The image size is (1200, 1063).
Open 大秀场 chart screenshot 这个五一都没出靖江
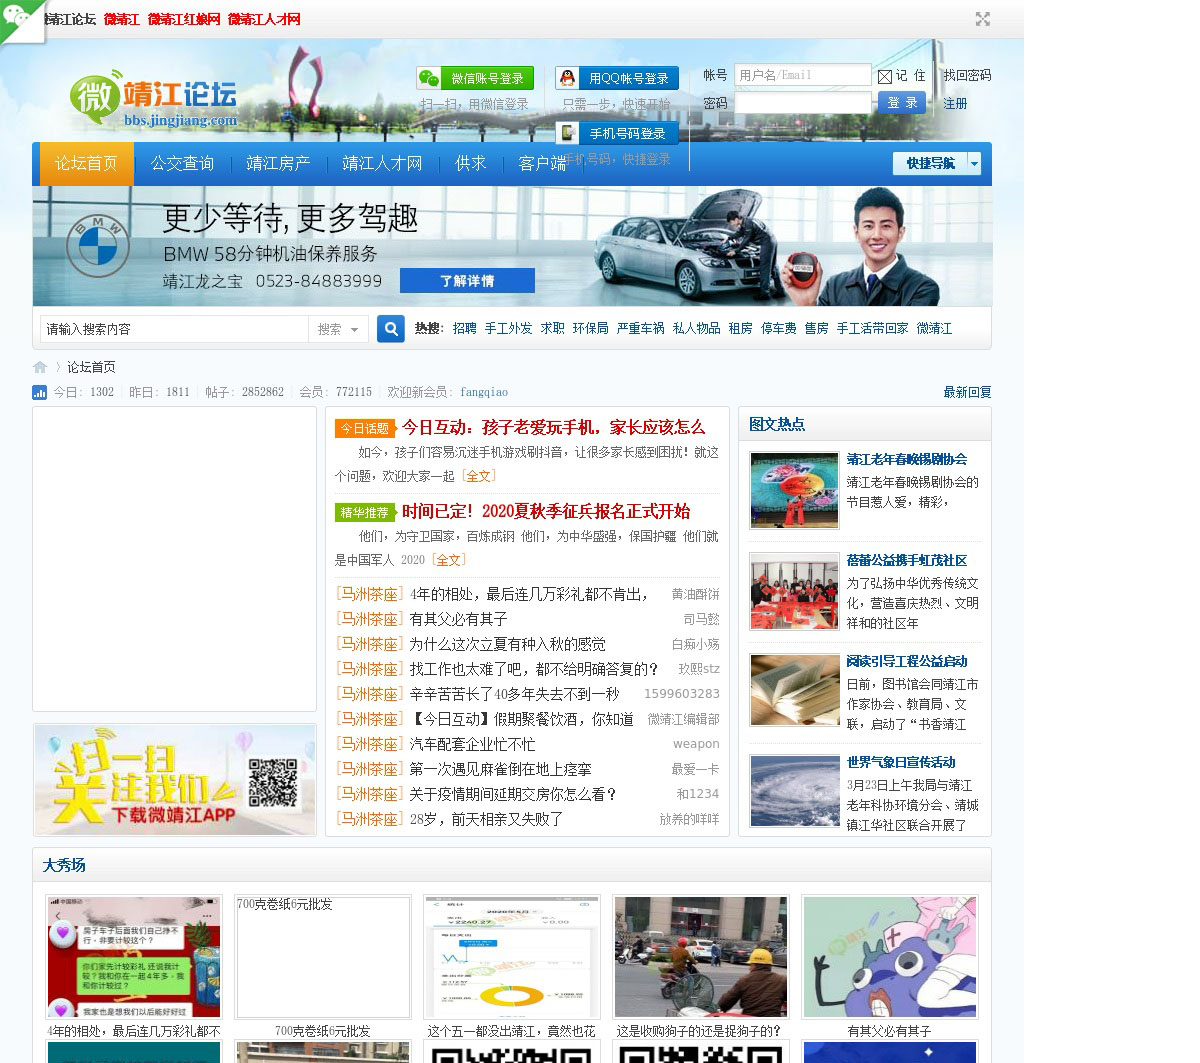(x=511, y=957)
